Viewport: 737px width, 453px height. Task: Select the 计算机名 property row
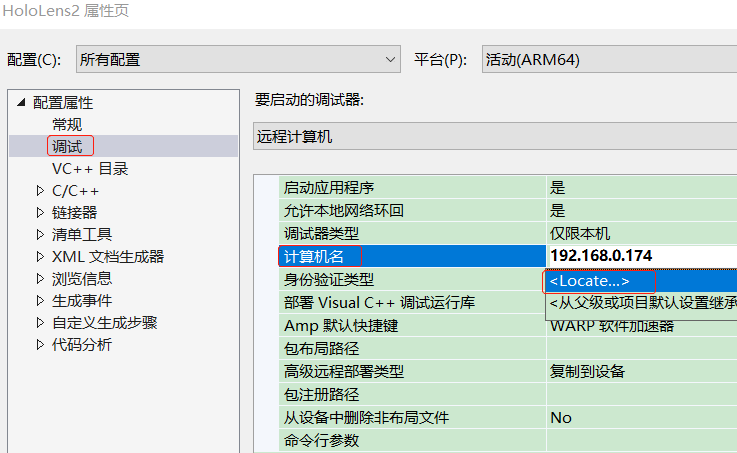[x=412, y=256]
